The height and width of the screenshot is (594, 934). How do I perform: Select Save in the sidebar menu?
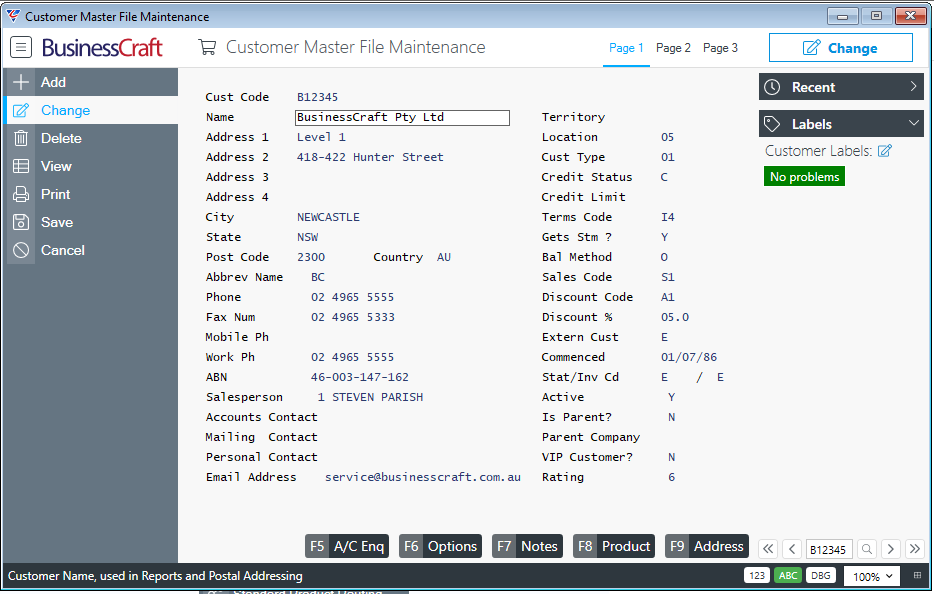[92, 222]
